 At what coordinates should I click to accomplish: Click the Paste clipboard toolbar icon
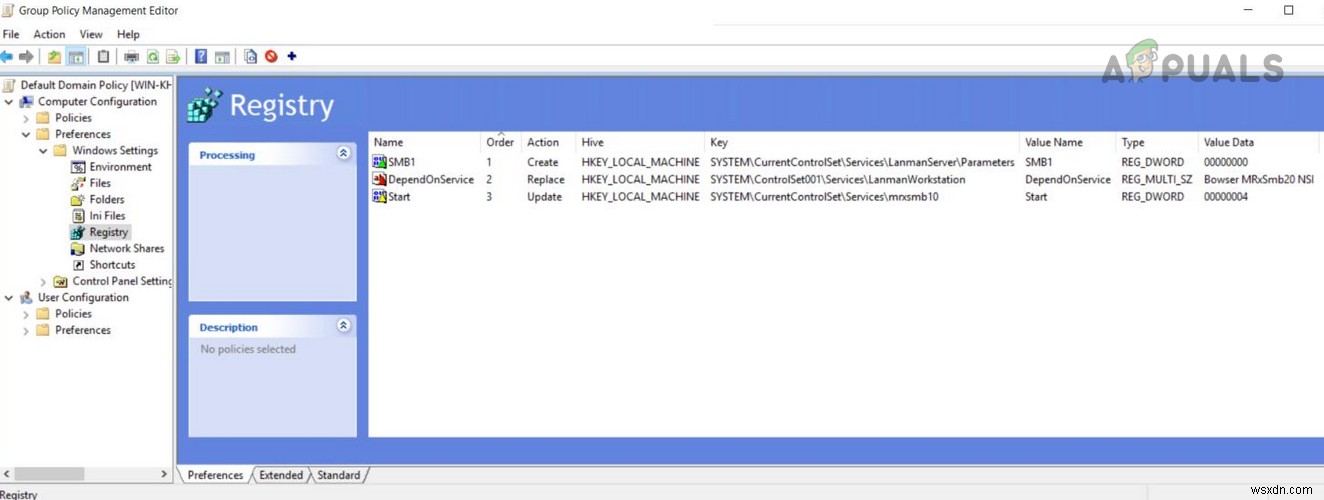click(x=103, y=57)
